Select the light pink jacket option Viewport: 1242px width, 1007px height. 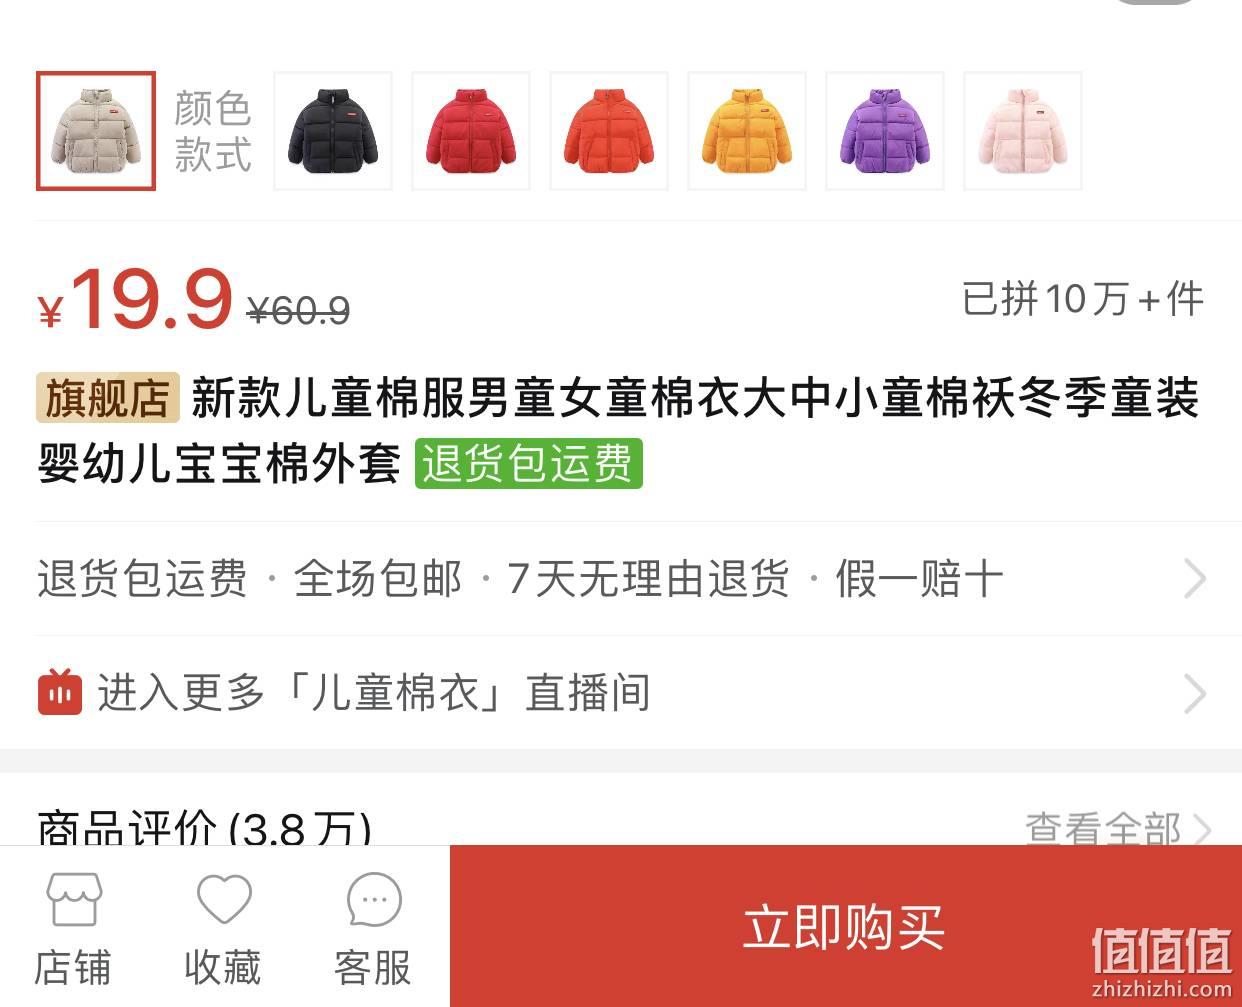click(x=1023, y=131)
